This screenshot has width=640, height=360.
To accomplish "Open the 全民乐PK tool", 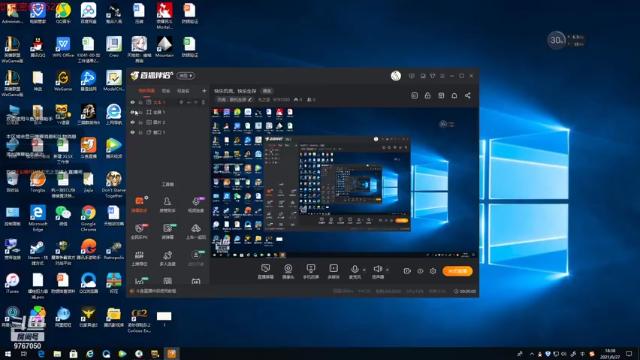I will point(139,231).
